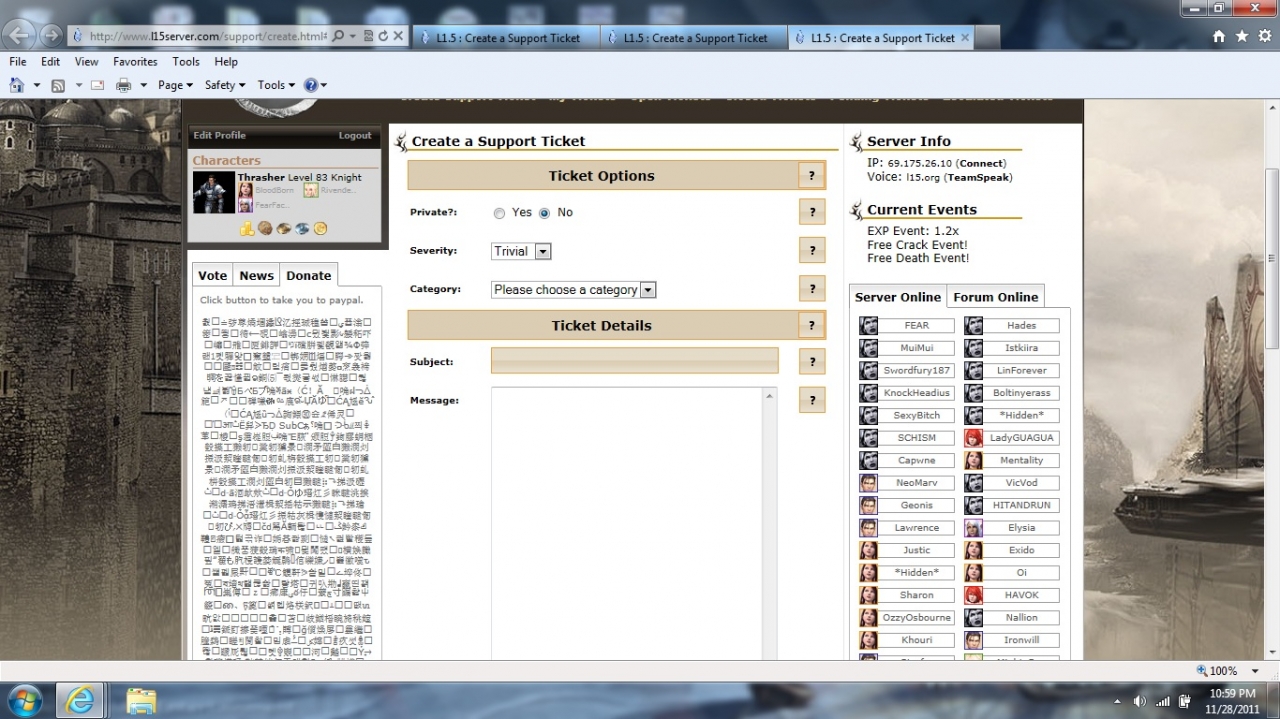
Task: Click the help button for Subject row
Action: coord(812,362)
